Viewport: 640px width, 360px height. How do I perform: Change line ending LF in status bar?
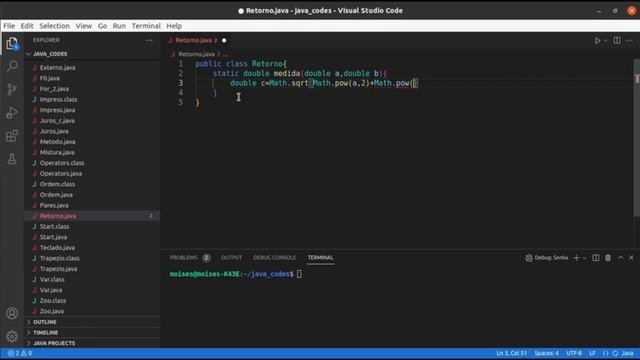(x=592, y=353)
